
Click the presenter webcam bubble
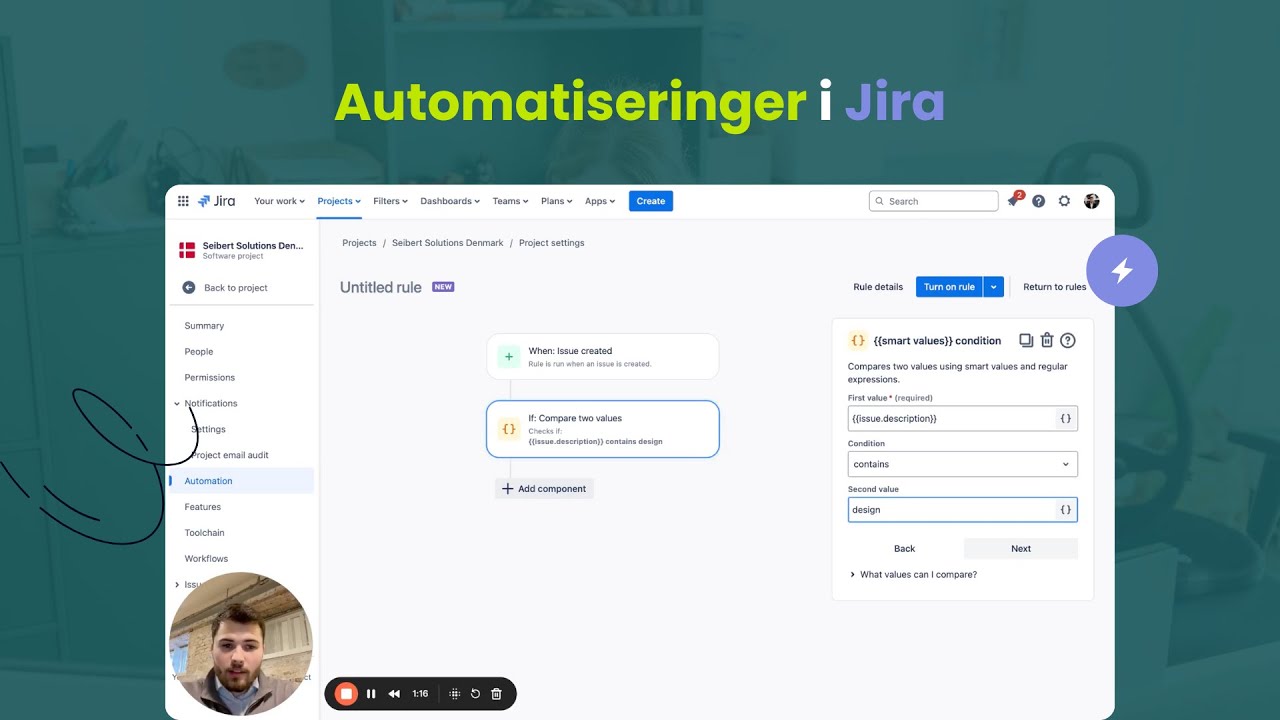241,644
